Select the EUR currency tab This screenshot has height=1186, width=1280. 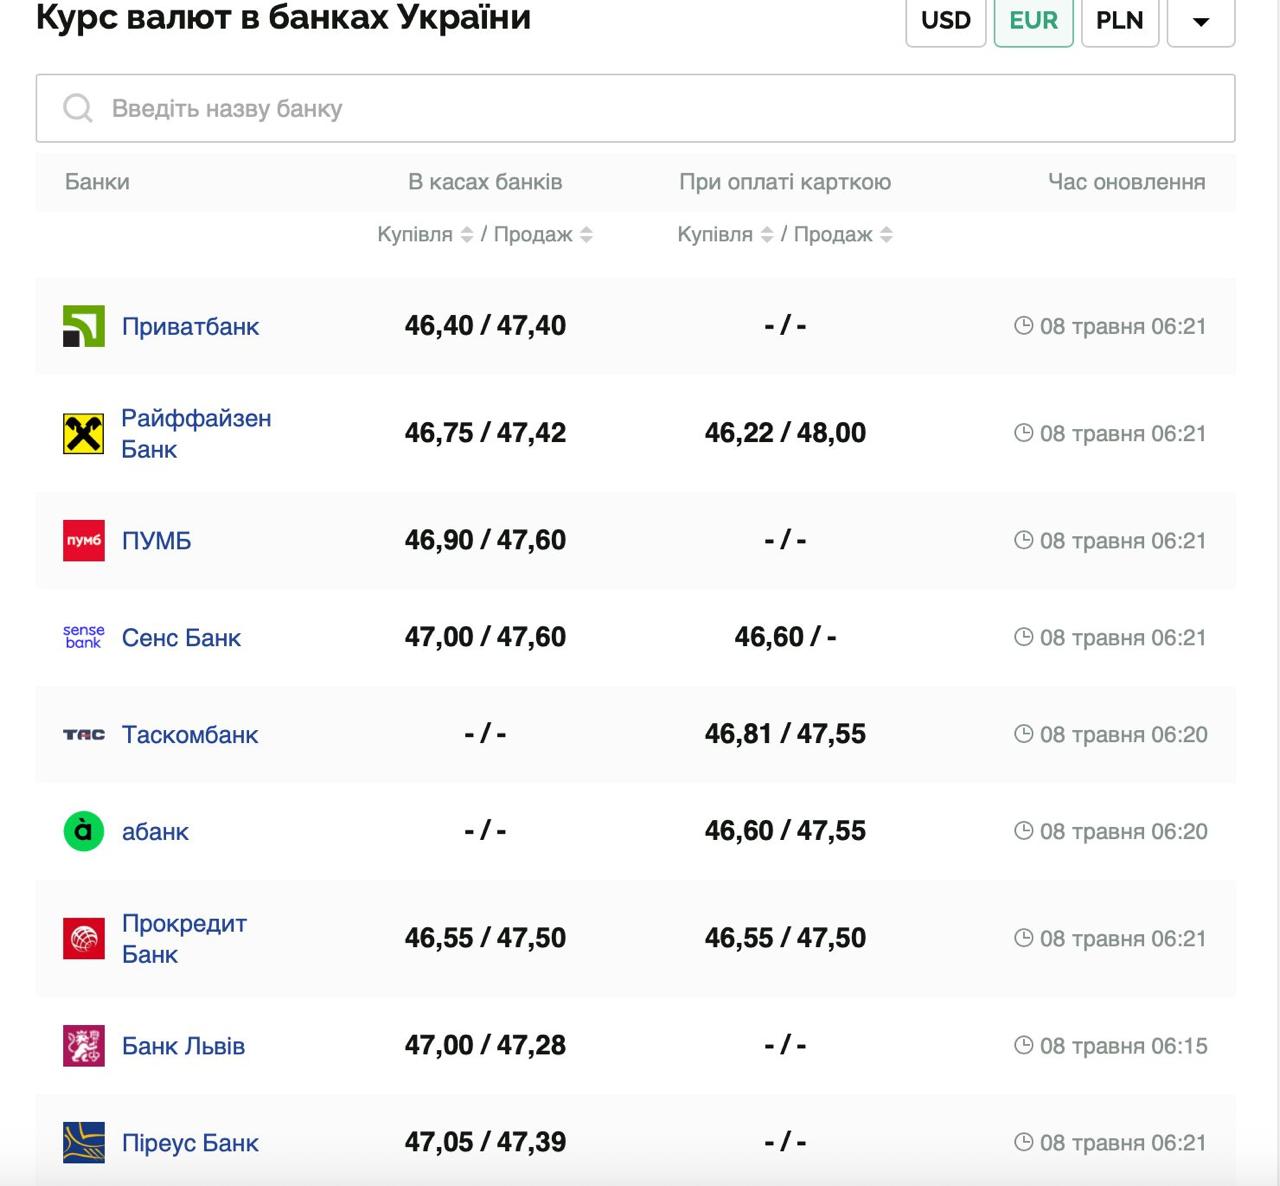pyautogui.click(x=1033, y=21)
